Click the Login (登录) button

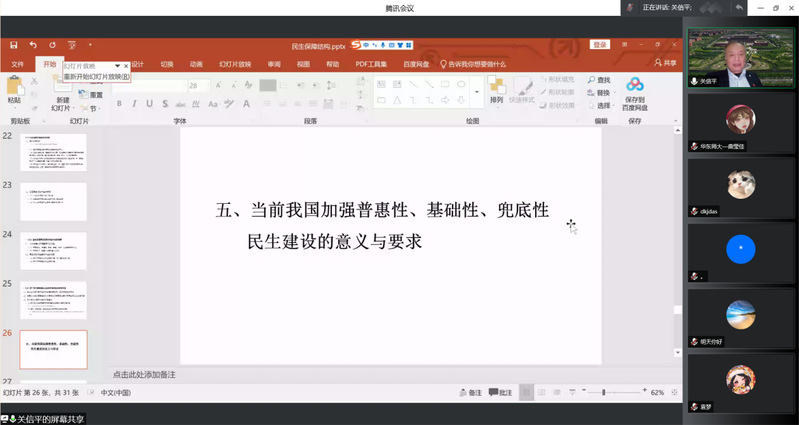coord(600,45)
